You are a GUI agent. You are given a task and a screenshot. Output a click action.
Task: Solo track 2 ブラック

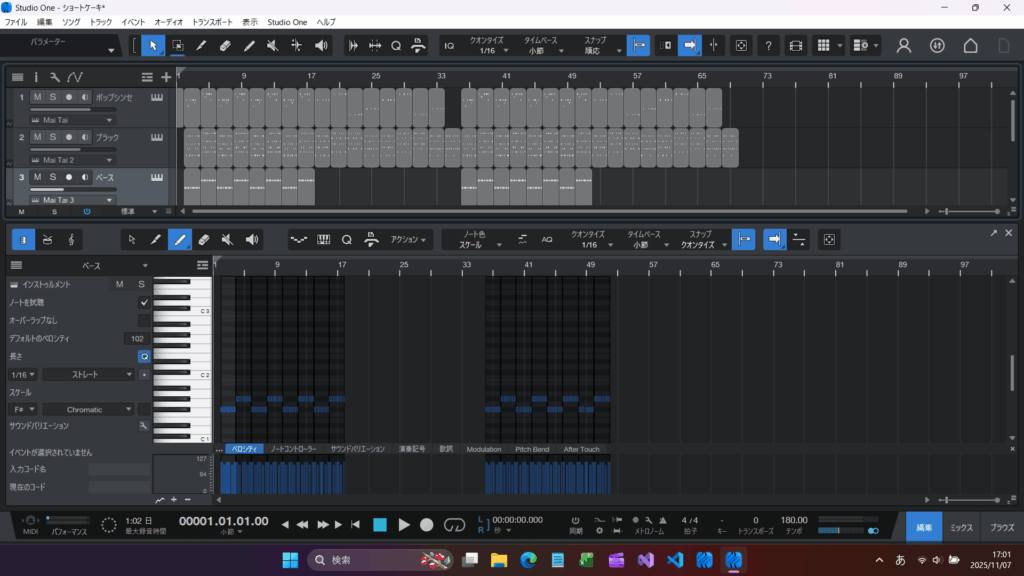tap(53, 137)
